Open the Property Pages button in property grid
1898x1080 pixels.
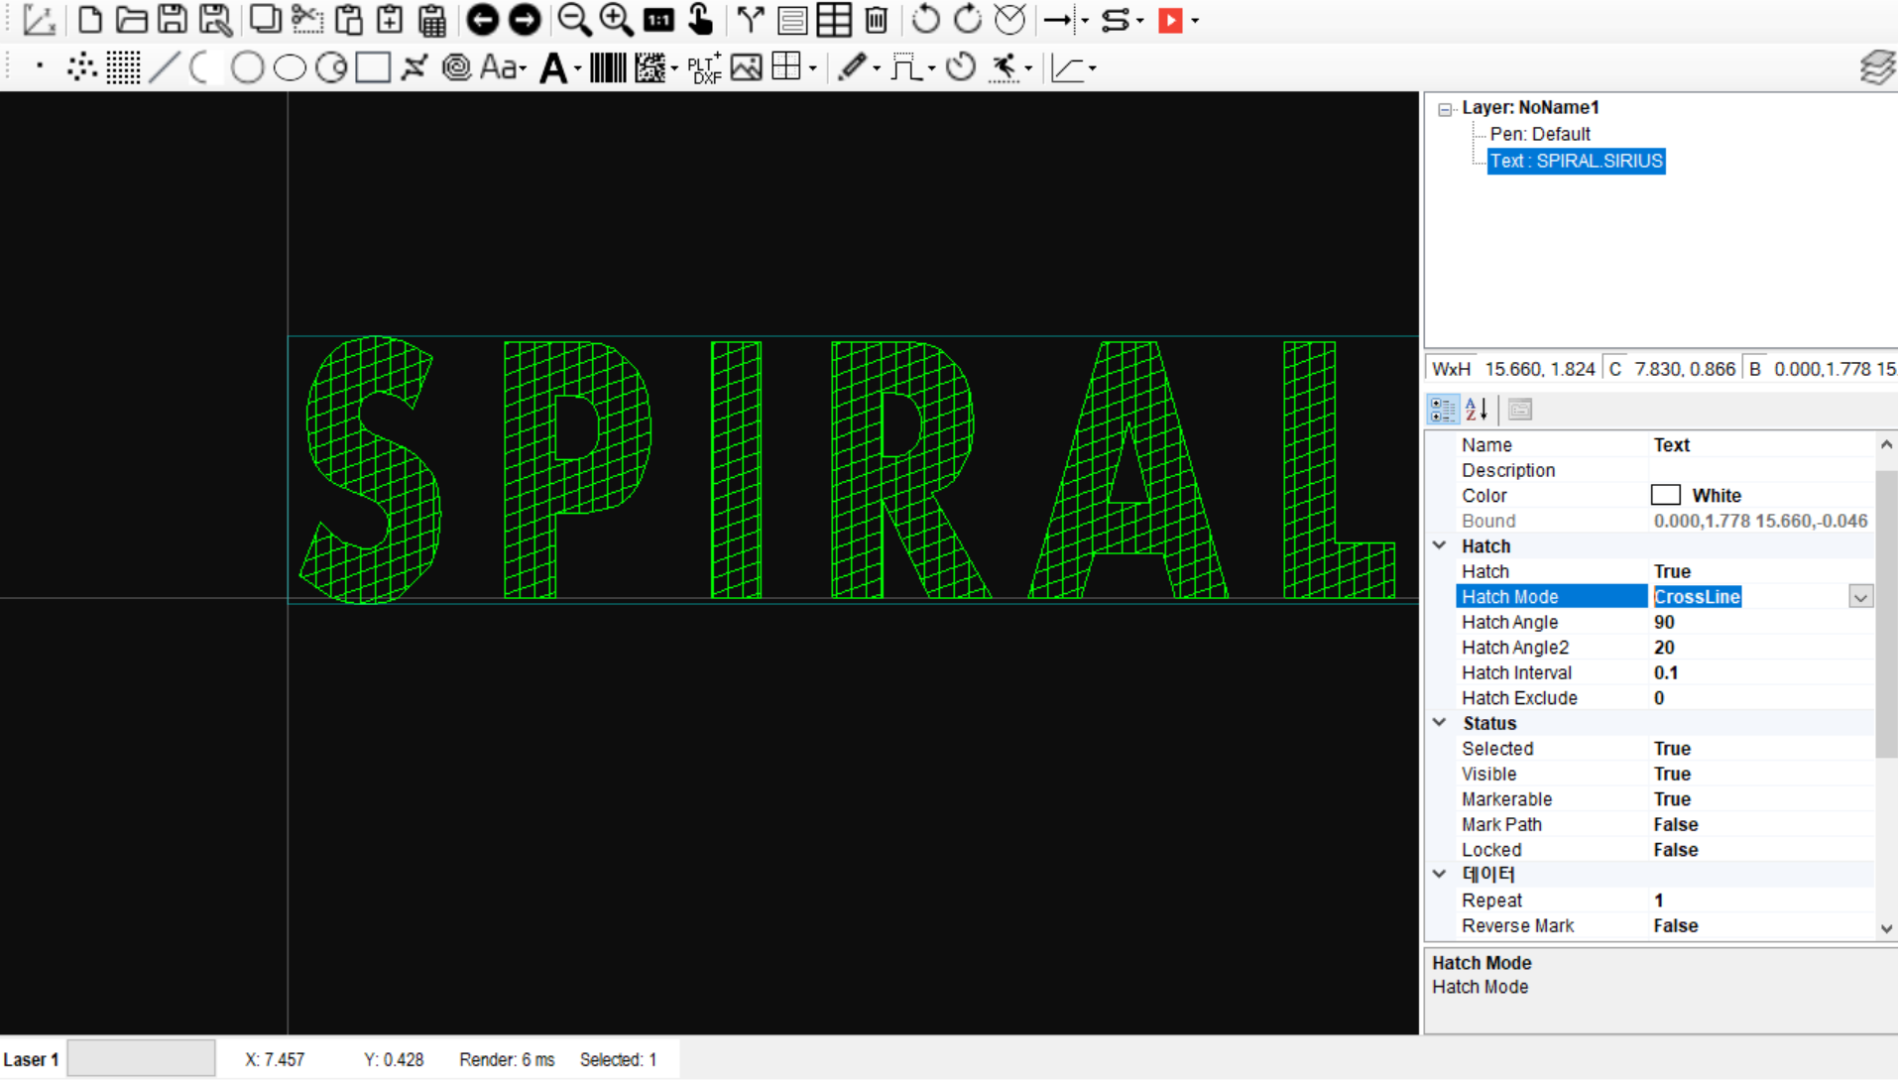click(1520, 409)
